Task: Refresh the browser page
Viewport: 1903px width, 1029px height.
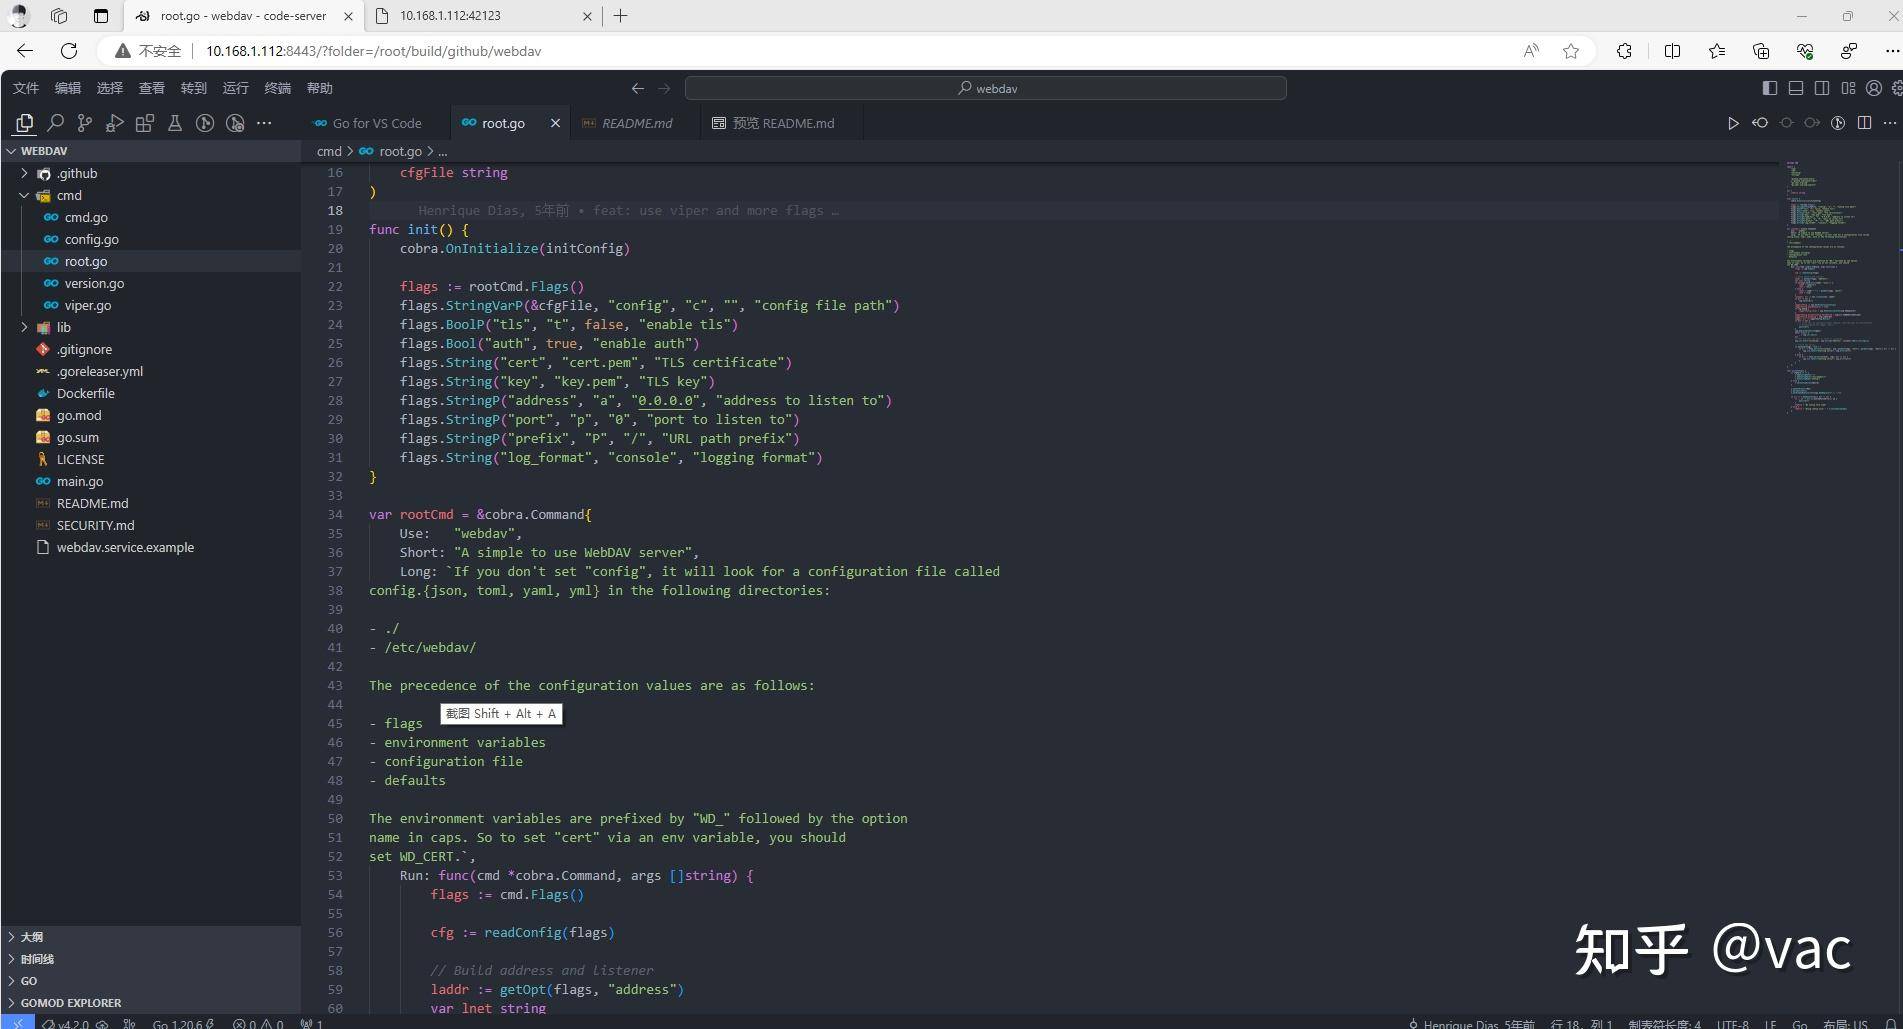Action: [69, 51]
